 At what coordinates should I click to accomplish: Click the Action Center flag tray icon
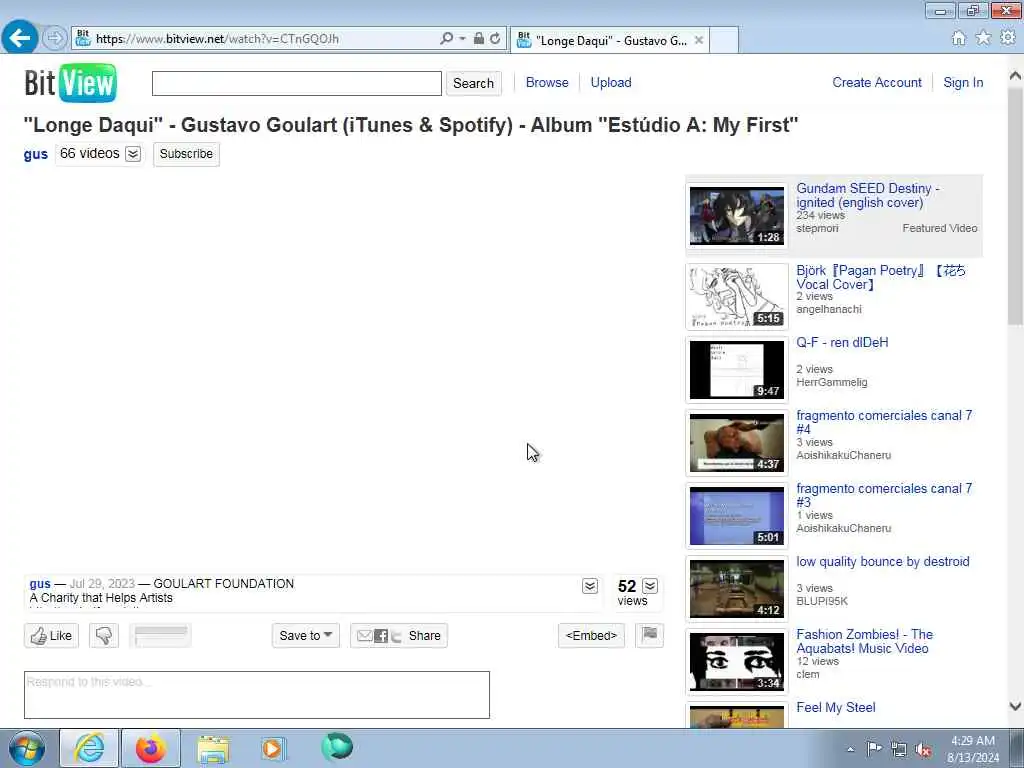(x=874, y=748)
